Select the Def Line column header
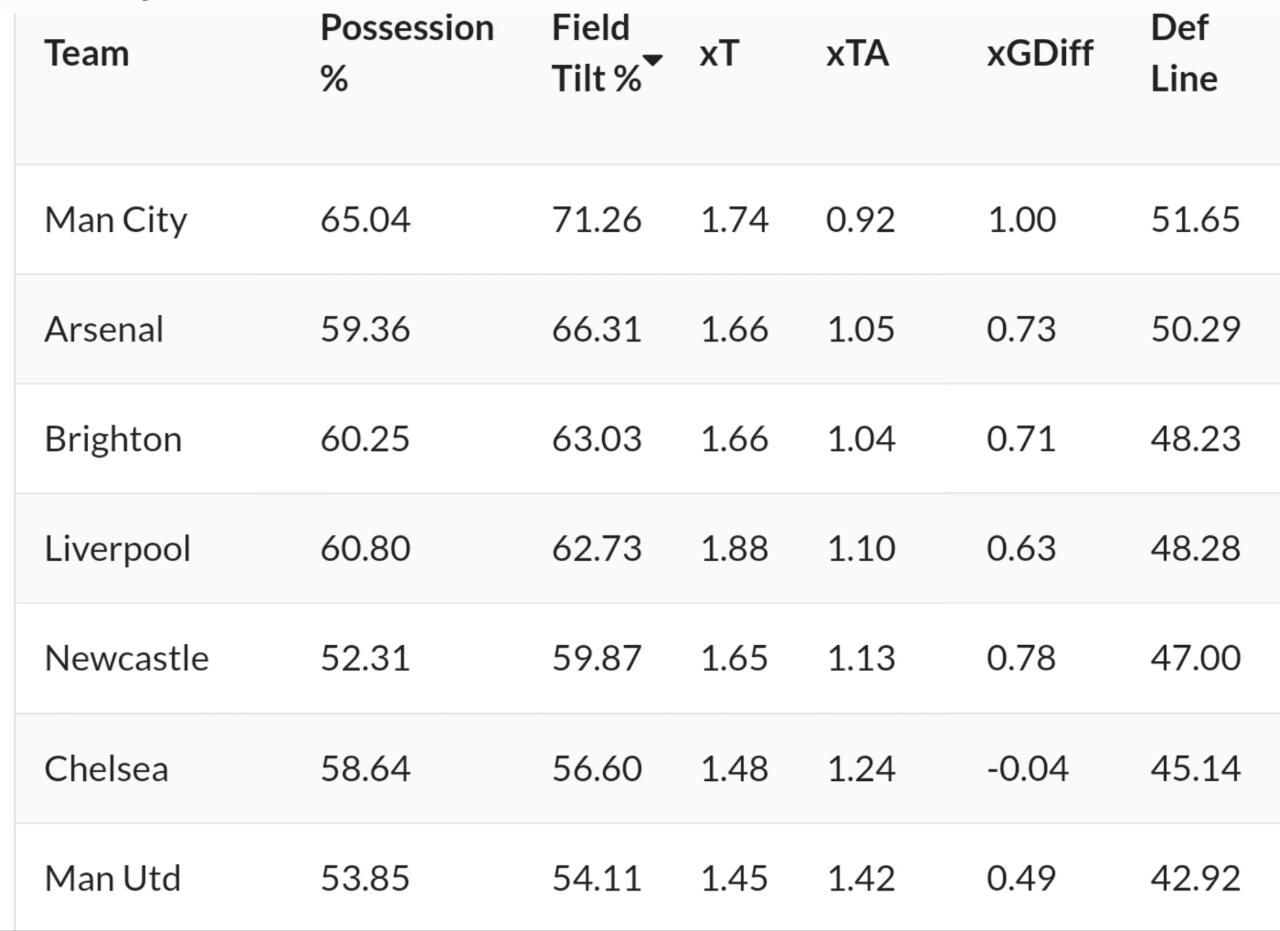The width and height of the screenshot is (1280, 931). [x=1183, y=53]
